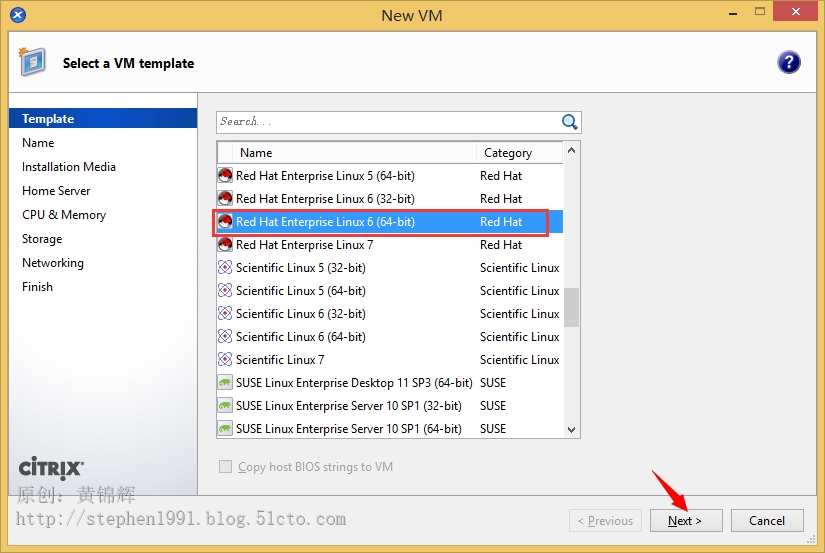Click Scientific Linux 5 (64-bit) icon
Viewport: 825px width, 553px height.
tap(225, 290)
